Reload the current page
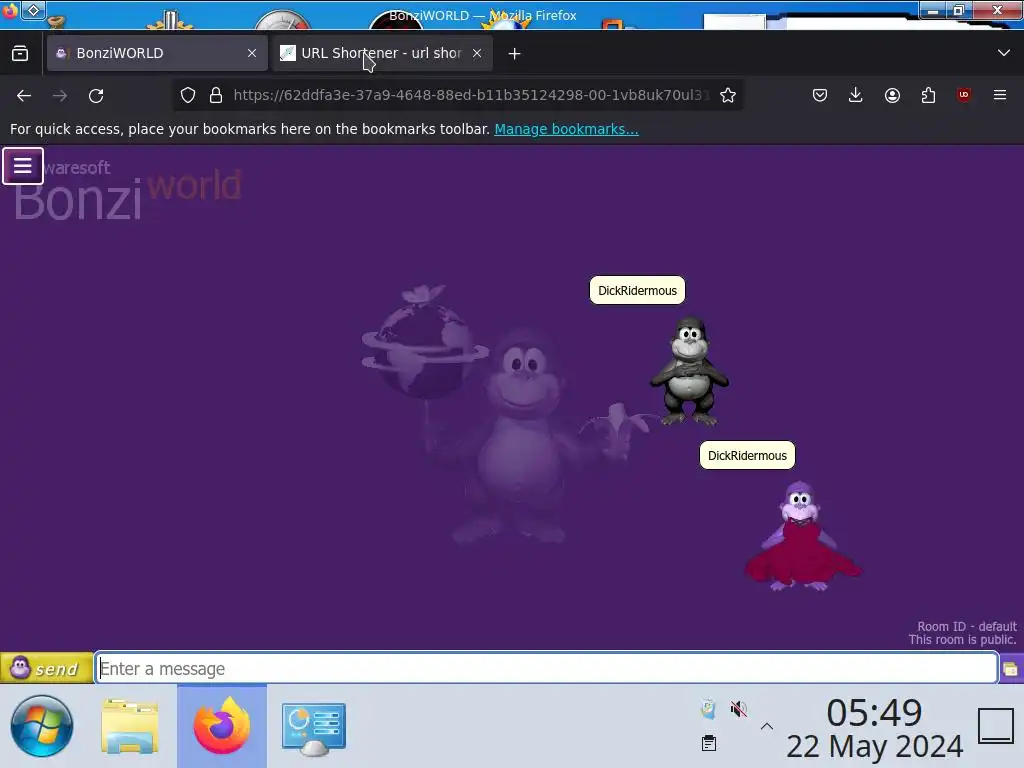The width and height of the screenshot is (1024, 768). (x=96, y=96)
